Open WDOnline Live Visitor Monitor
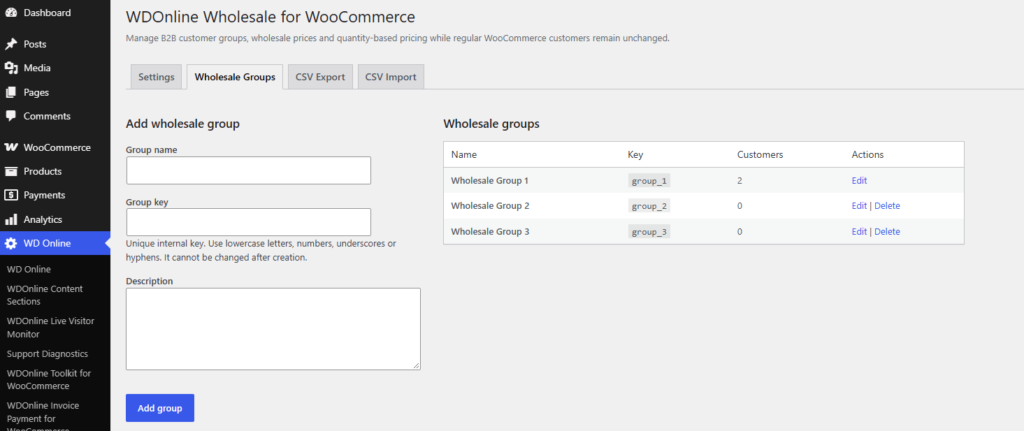This screenshot has width=1024, height=431. point(50,328)
